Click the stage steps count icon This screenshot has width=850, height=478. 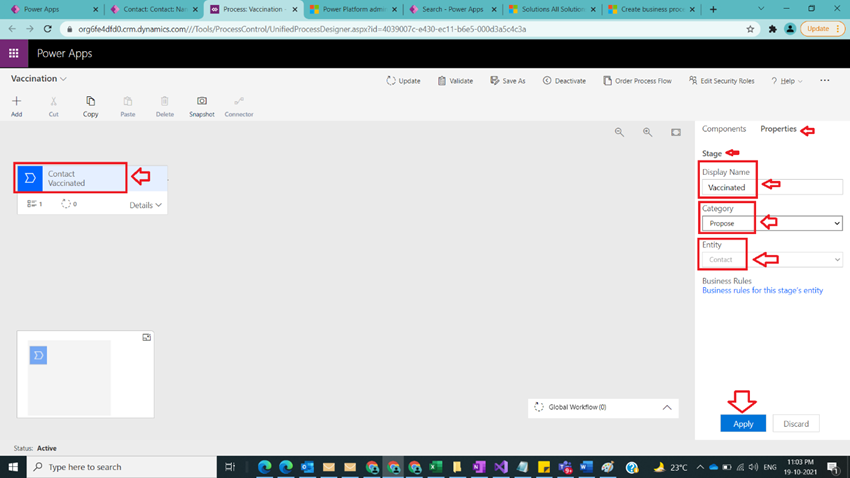click(x=32, y=204)
